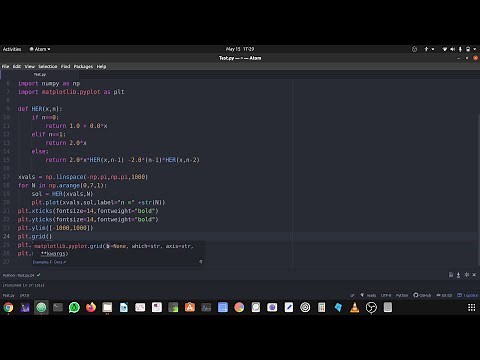The width and height of the screenshot is (480, 360).
Task: Open the Find menu
Action: point(65,66)
